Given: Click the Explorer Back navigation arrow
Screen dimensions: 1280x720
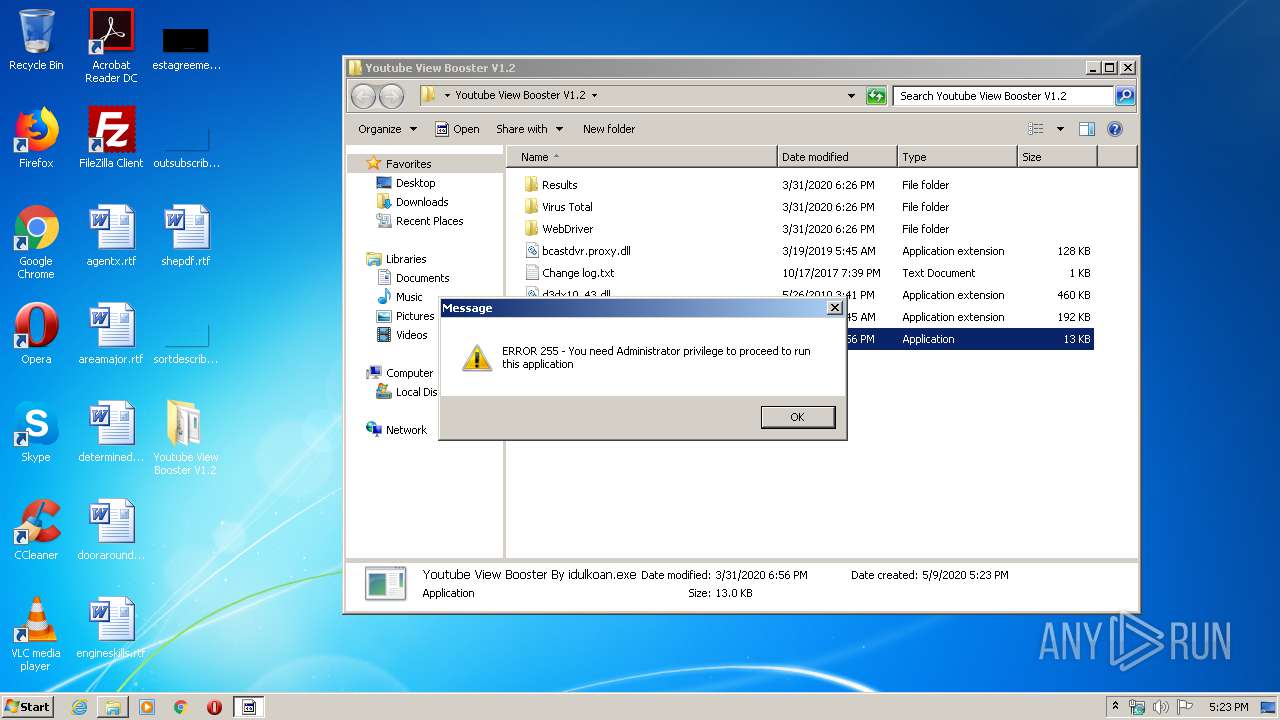Looking at the screenshot, I should (x=364, y=96).
